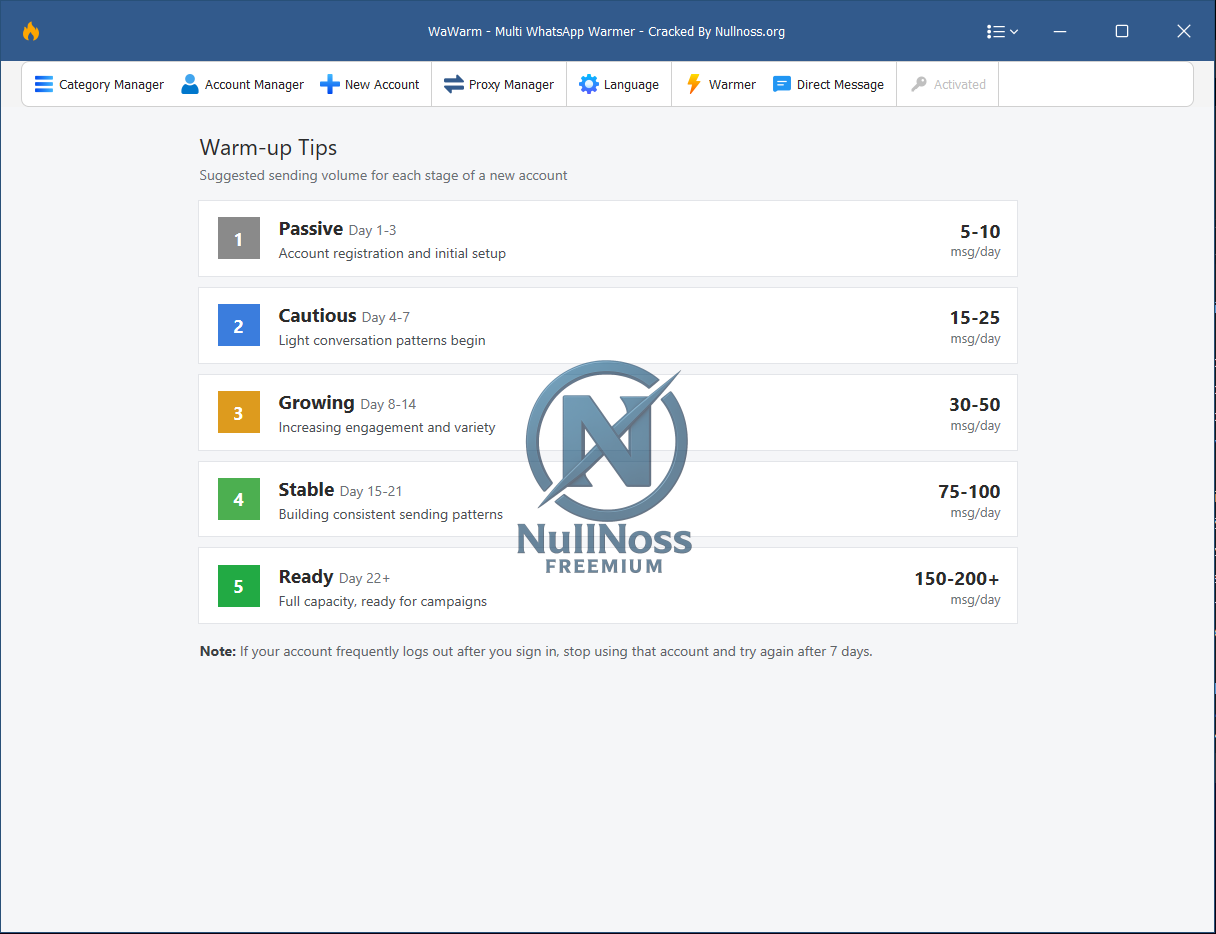Image resolution: width=1216 pixels, height=934 pixels.
Task: Click the Warm-up Tips heading
Action: coord(268,148)
